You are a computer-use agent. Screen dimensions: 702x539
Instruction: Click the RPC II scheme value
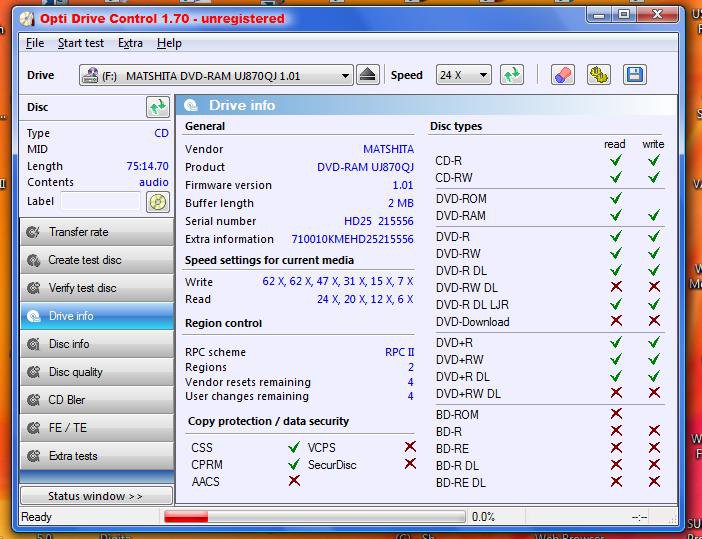pos(399,352)
